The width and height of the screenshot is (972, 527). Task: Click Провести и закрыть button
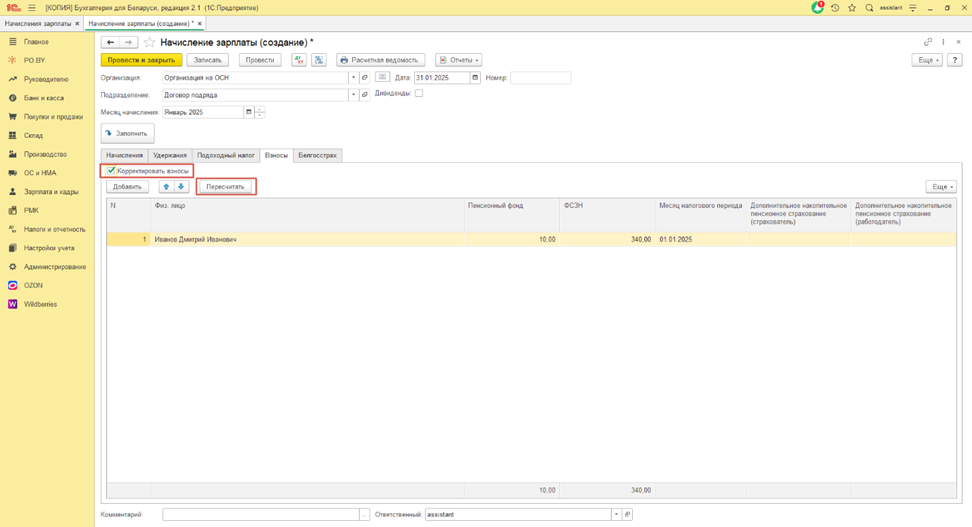coord(141,60)
